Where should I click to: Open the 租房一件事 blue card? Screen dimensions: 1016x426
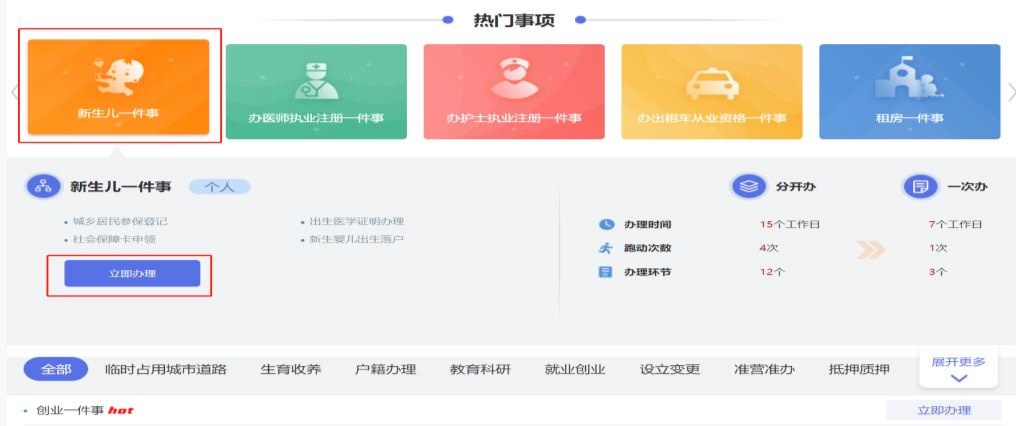(908, 90)
